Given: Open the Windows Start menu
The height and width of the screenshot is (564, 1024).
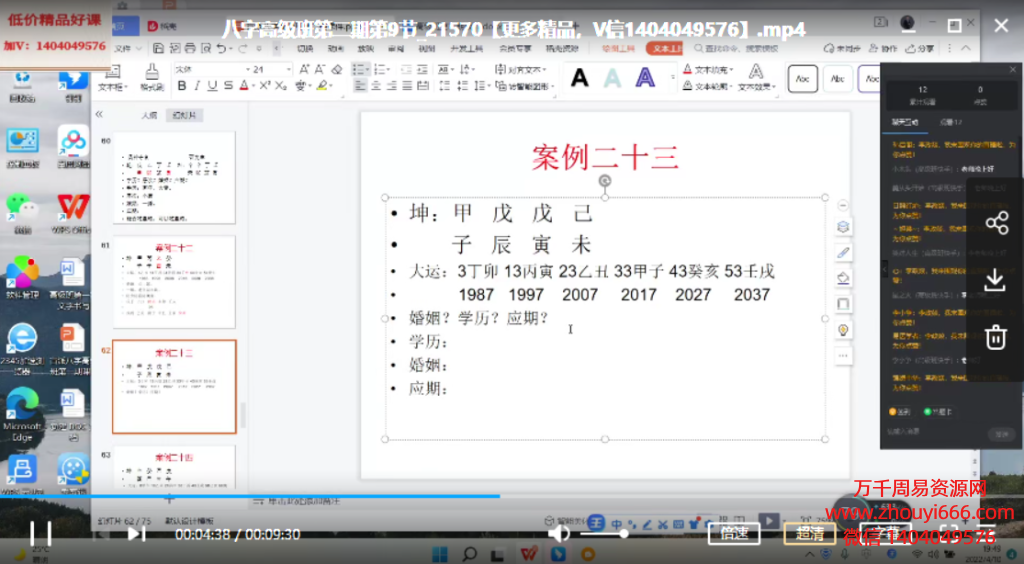Looking at the screenshot, I should 440,555.
